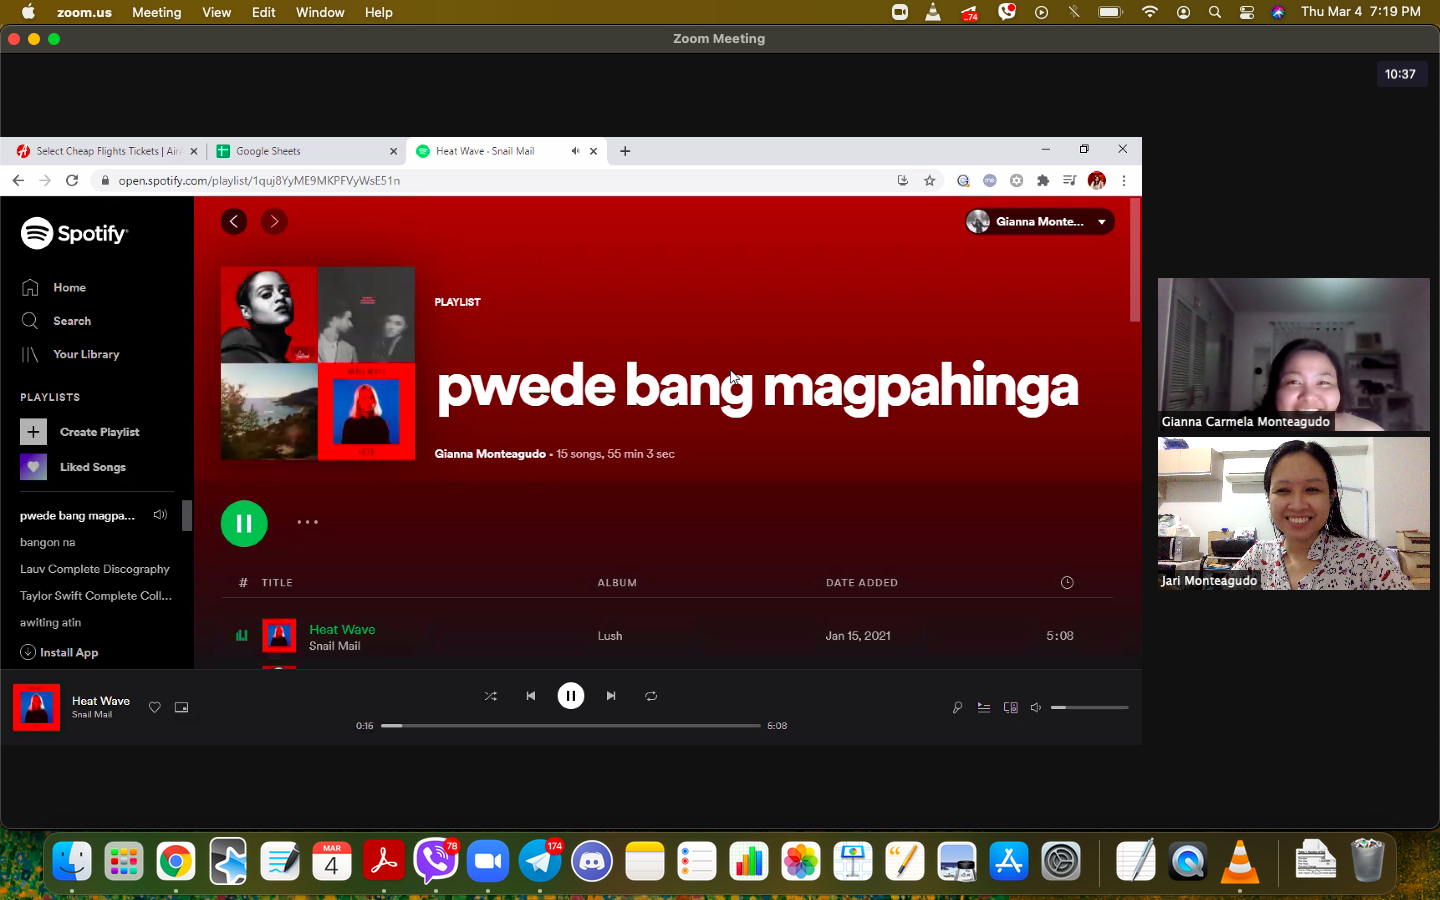Adjust the volume slider
The width and height of the screenshot is (1440, 900).
pos(1089,708)
